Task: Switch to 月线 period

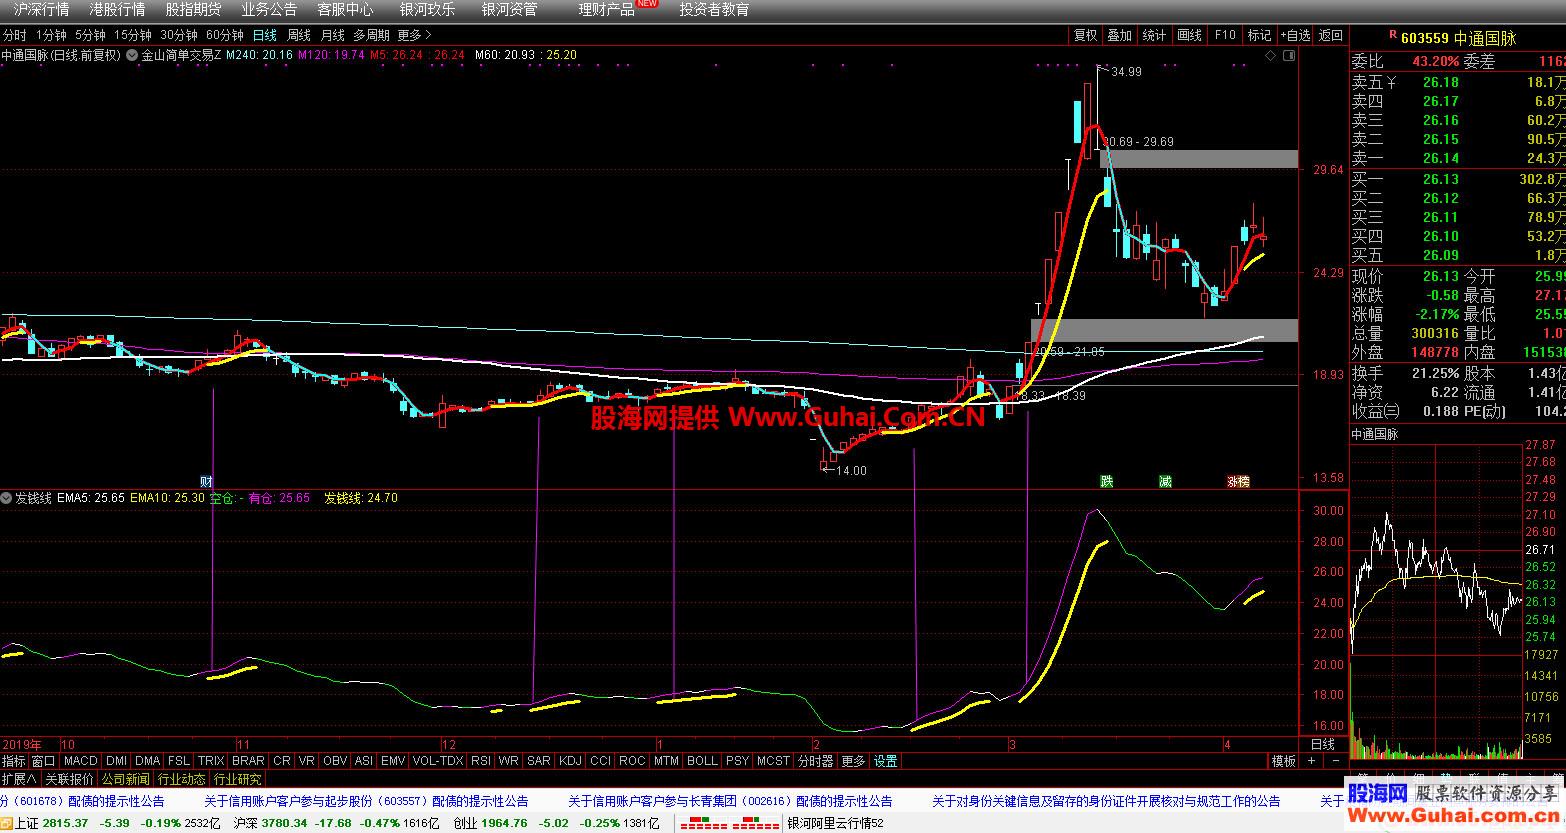Action: pyautogui.click(x=332, y=35)
